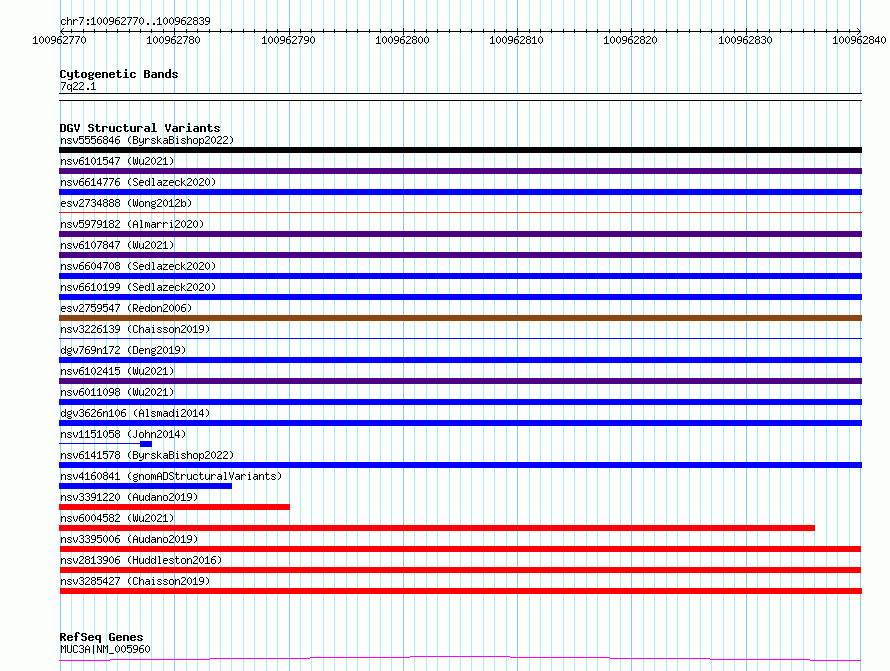Open variant nsv2813906 (Huddleston2016) label
This screenshot has height=671, width=890.
coord(141,560)
